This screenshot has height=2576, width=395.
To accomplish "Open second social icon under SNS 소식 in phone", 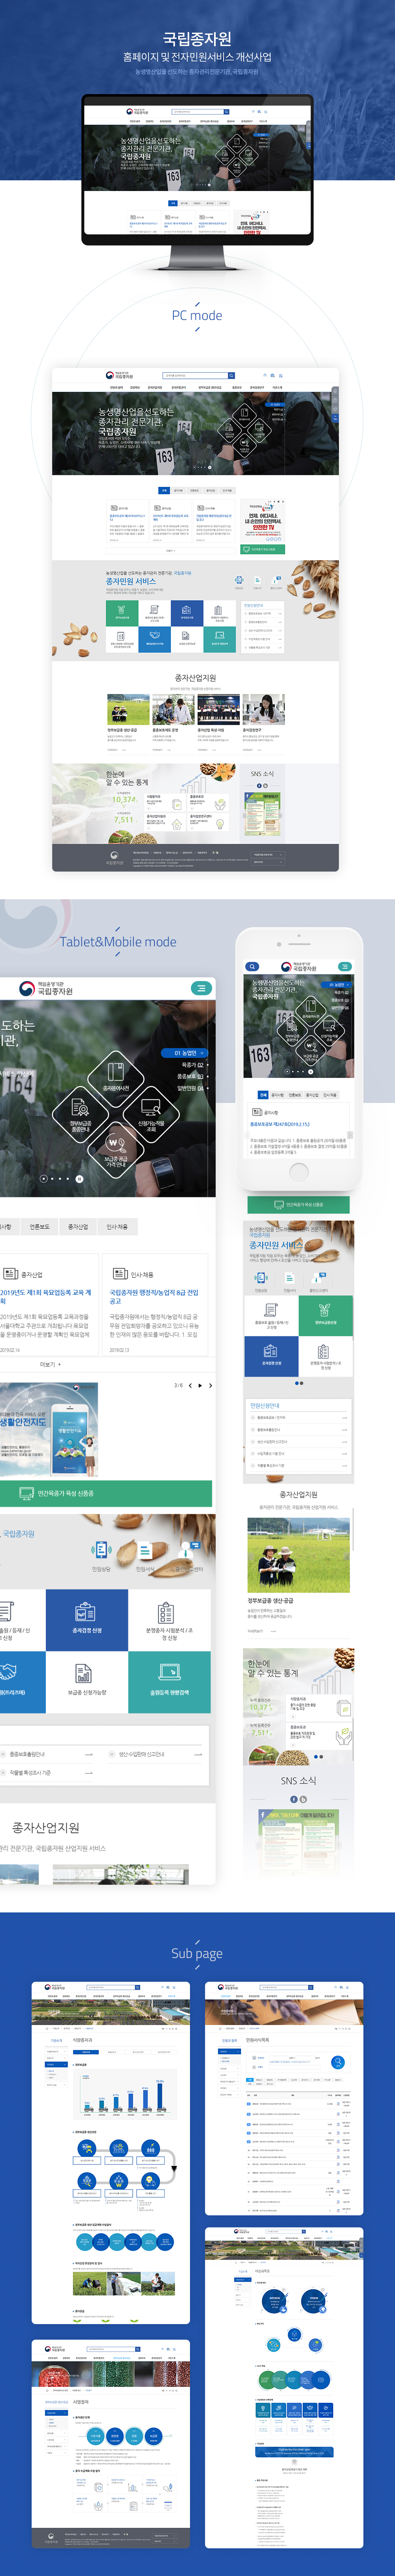I will pyautogui.click(x=303, y=1799).
